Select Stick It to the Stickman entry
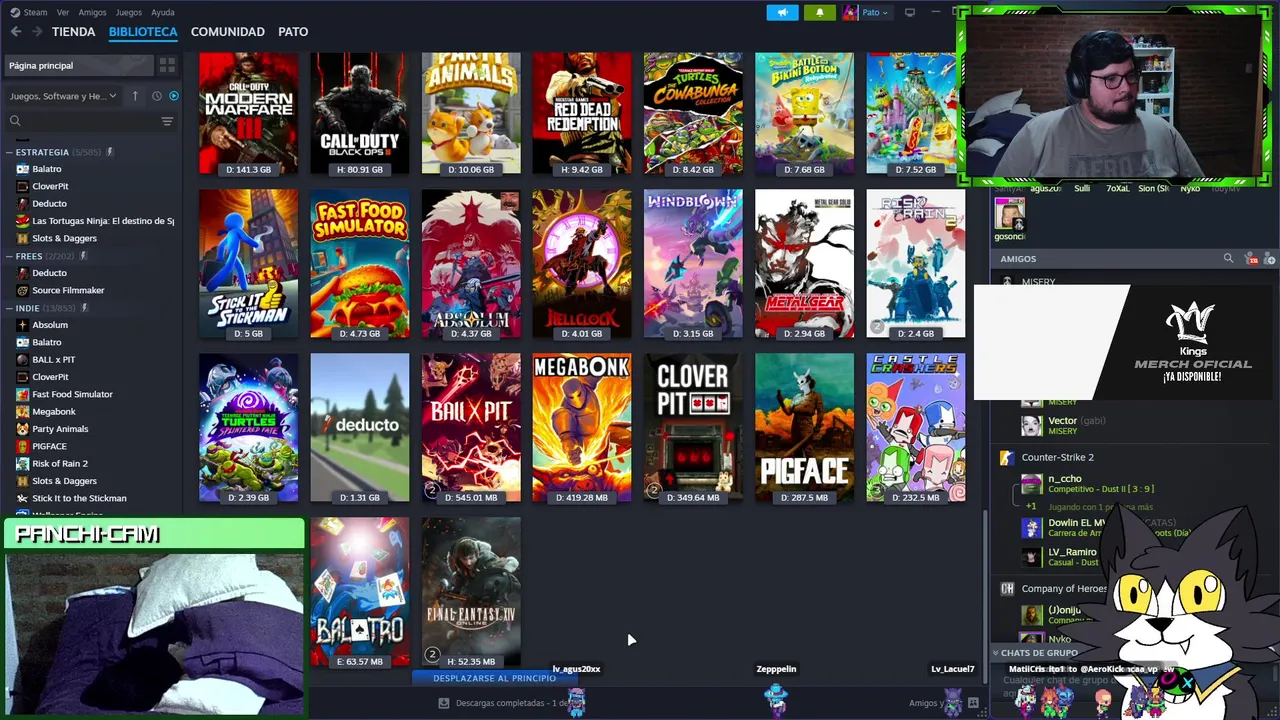 click(x=79, y=498)
